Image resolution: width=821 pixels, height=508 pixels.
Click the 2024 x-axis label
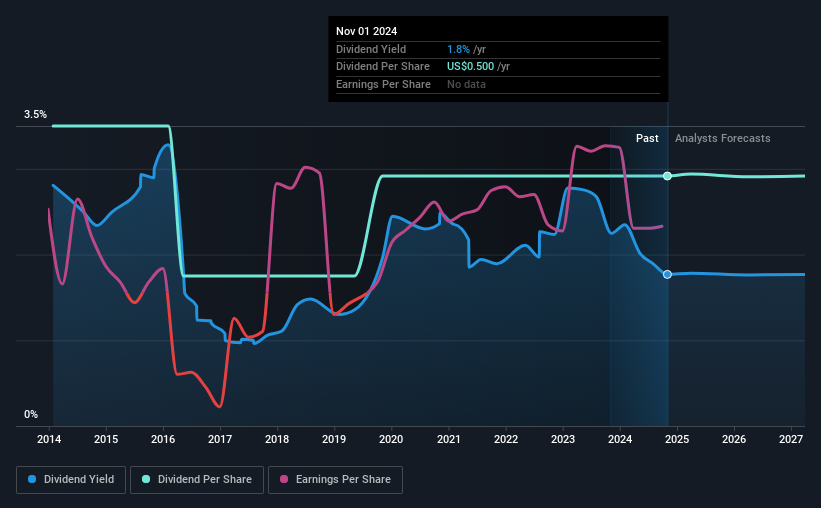click(x=620, y=439)
